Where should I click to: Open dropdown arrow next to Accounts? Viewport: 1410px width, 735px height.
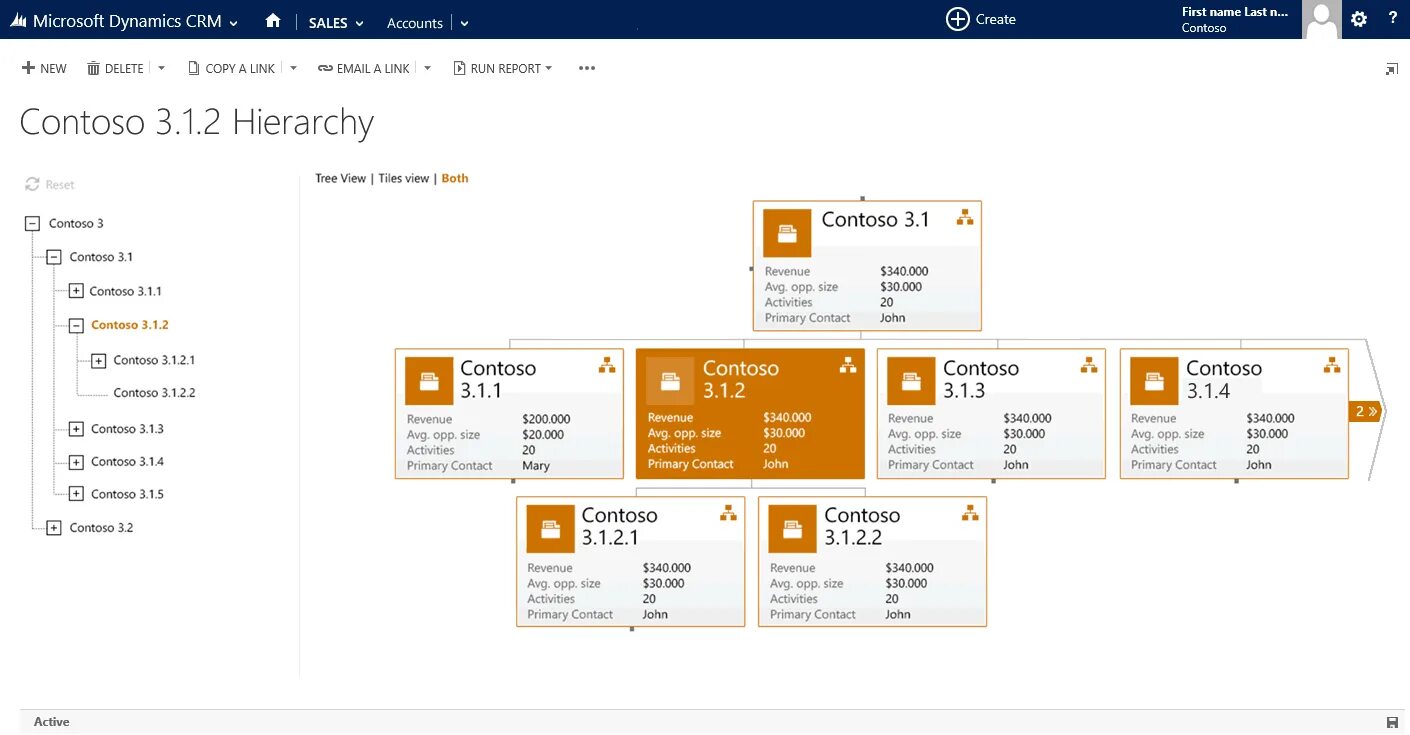pyautogui.click(x=464, y=23)
